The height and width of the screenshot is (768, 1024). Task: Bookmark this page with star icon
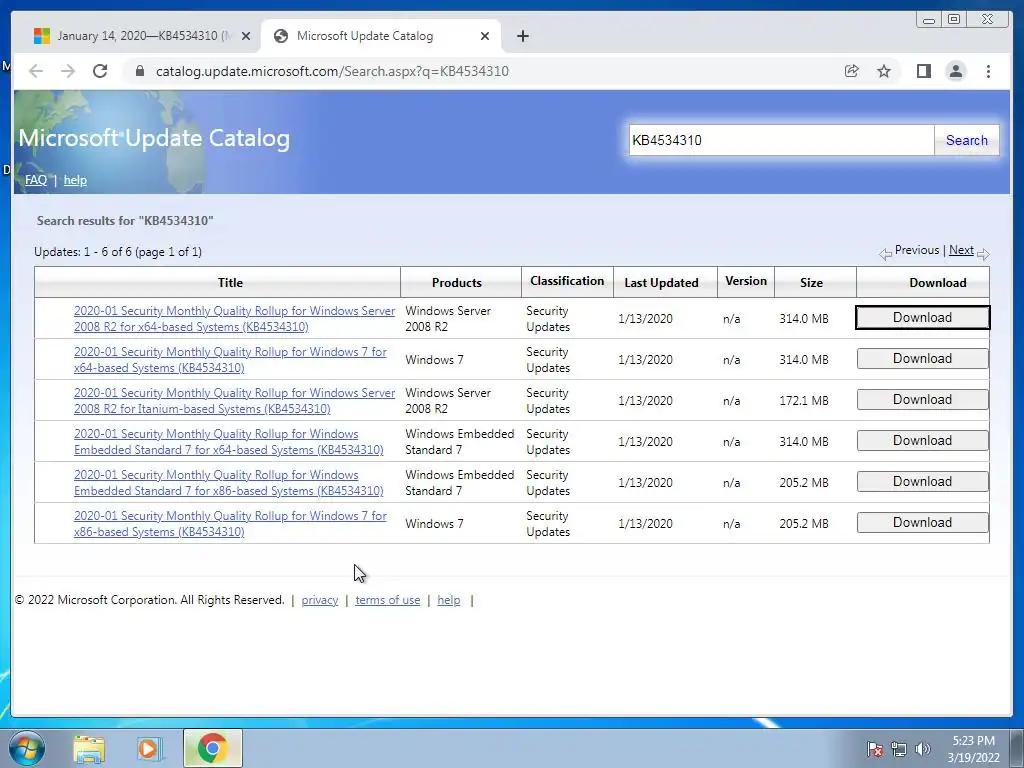click(884, 71)
